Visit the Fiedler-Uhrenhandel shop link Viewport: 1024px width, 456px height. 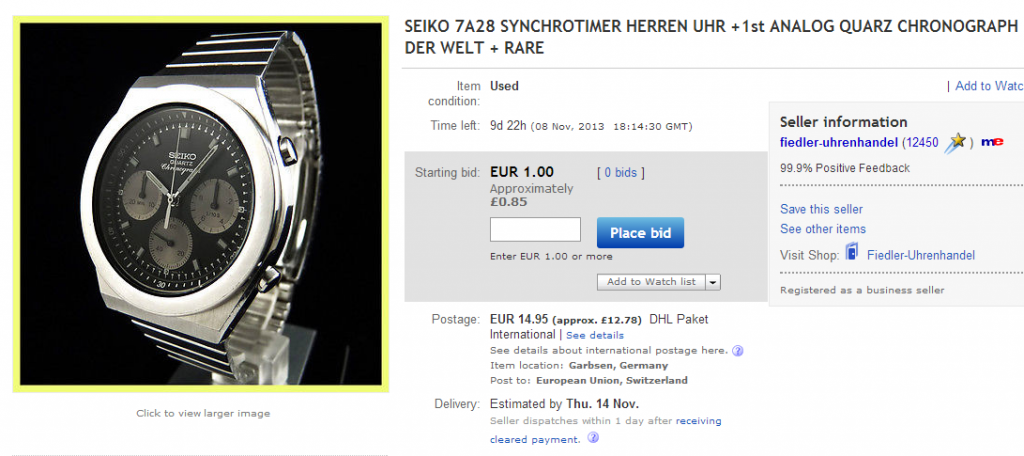pos(920,255)
